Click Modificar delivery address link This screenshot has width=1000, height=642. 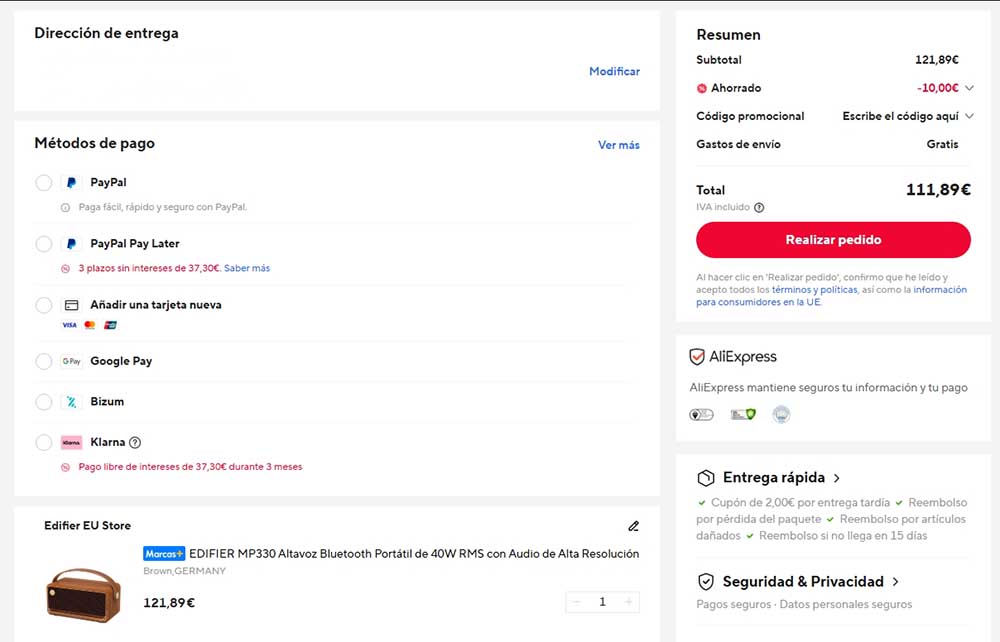point(614,71)
